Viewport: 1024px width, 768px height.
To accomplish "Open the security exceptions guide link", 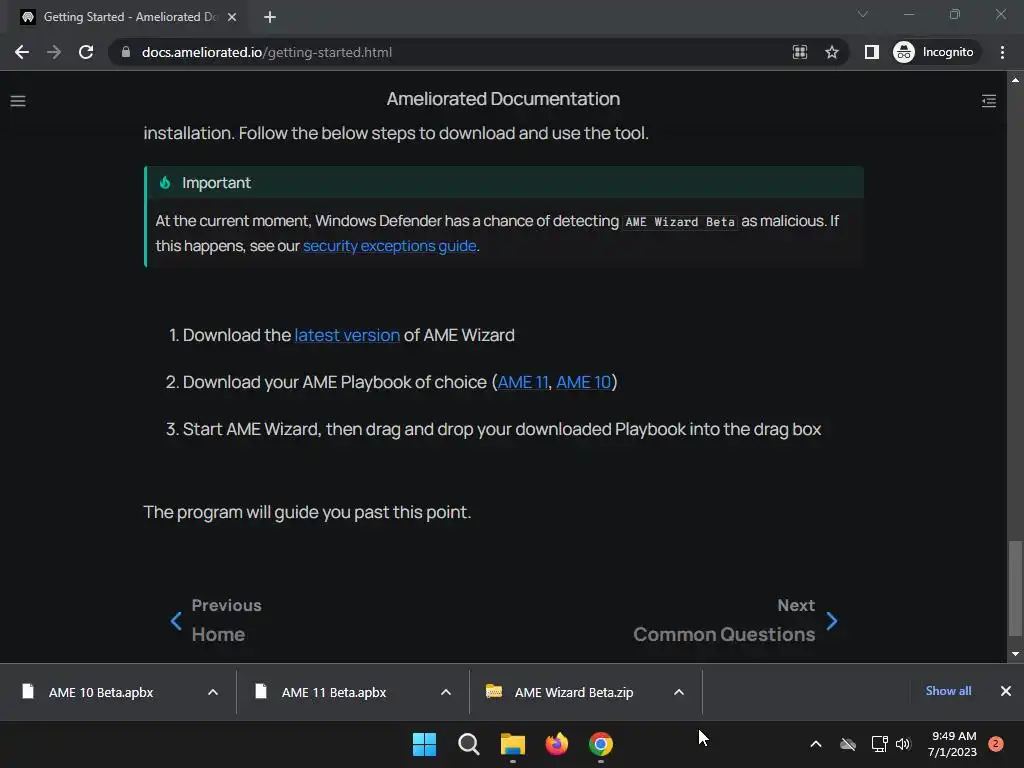I will 389,246.
